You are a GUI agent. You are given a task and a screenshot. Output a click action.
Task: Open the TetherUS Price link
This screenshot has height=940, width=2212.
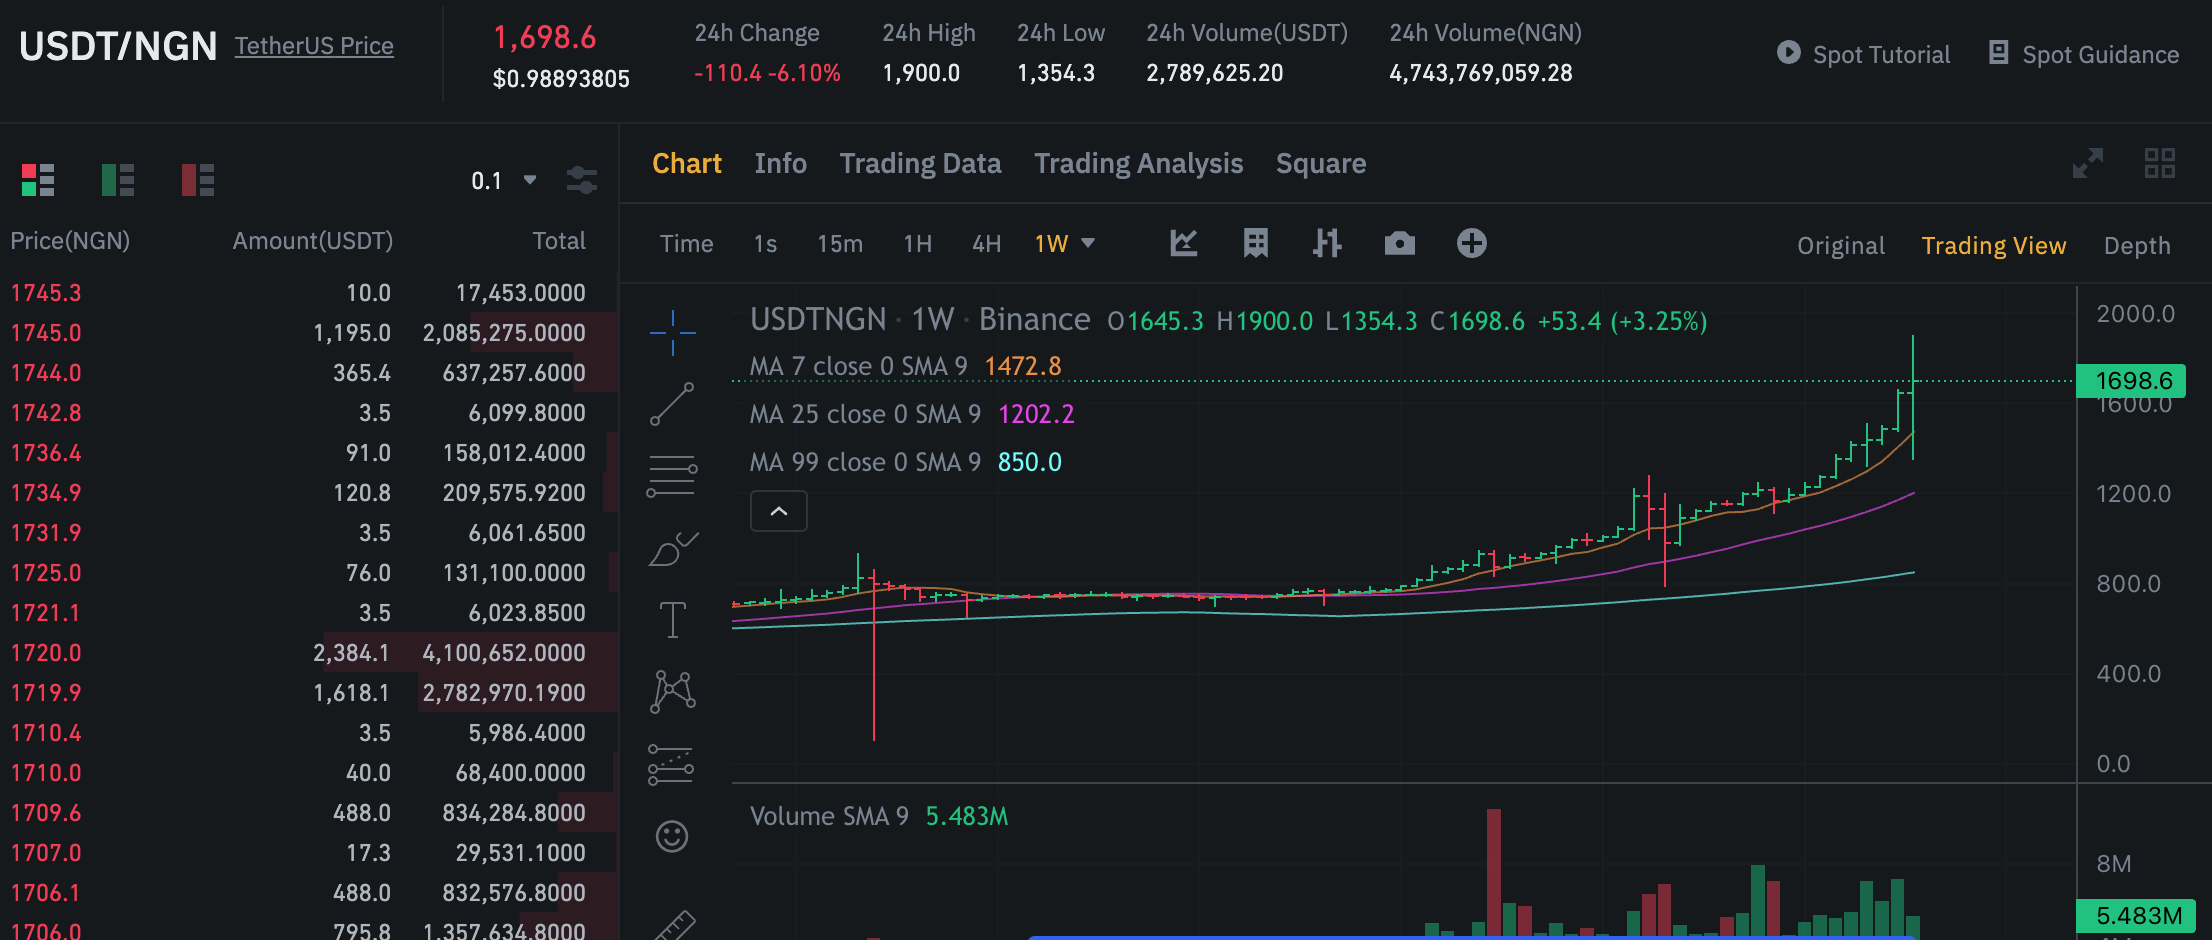click(x=314, y=46)
